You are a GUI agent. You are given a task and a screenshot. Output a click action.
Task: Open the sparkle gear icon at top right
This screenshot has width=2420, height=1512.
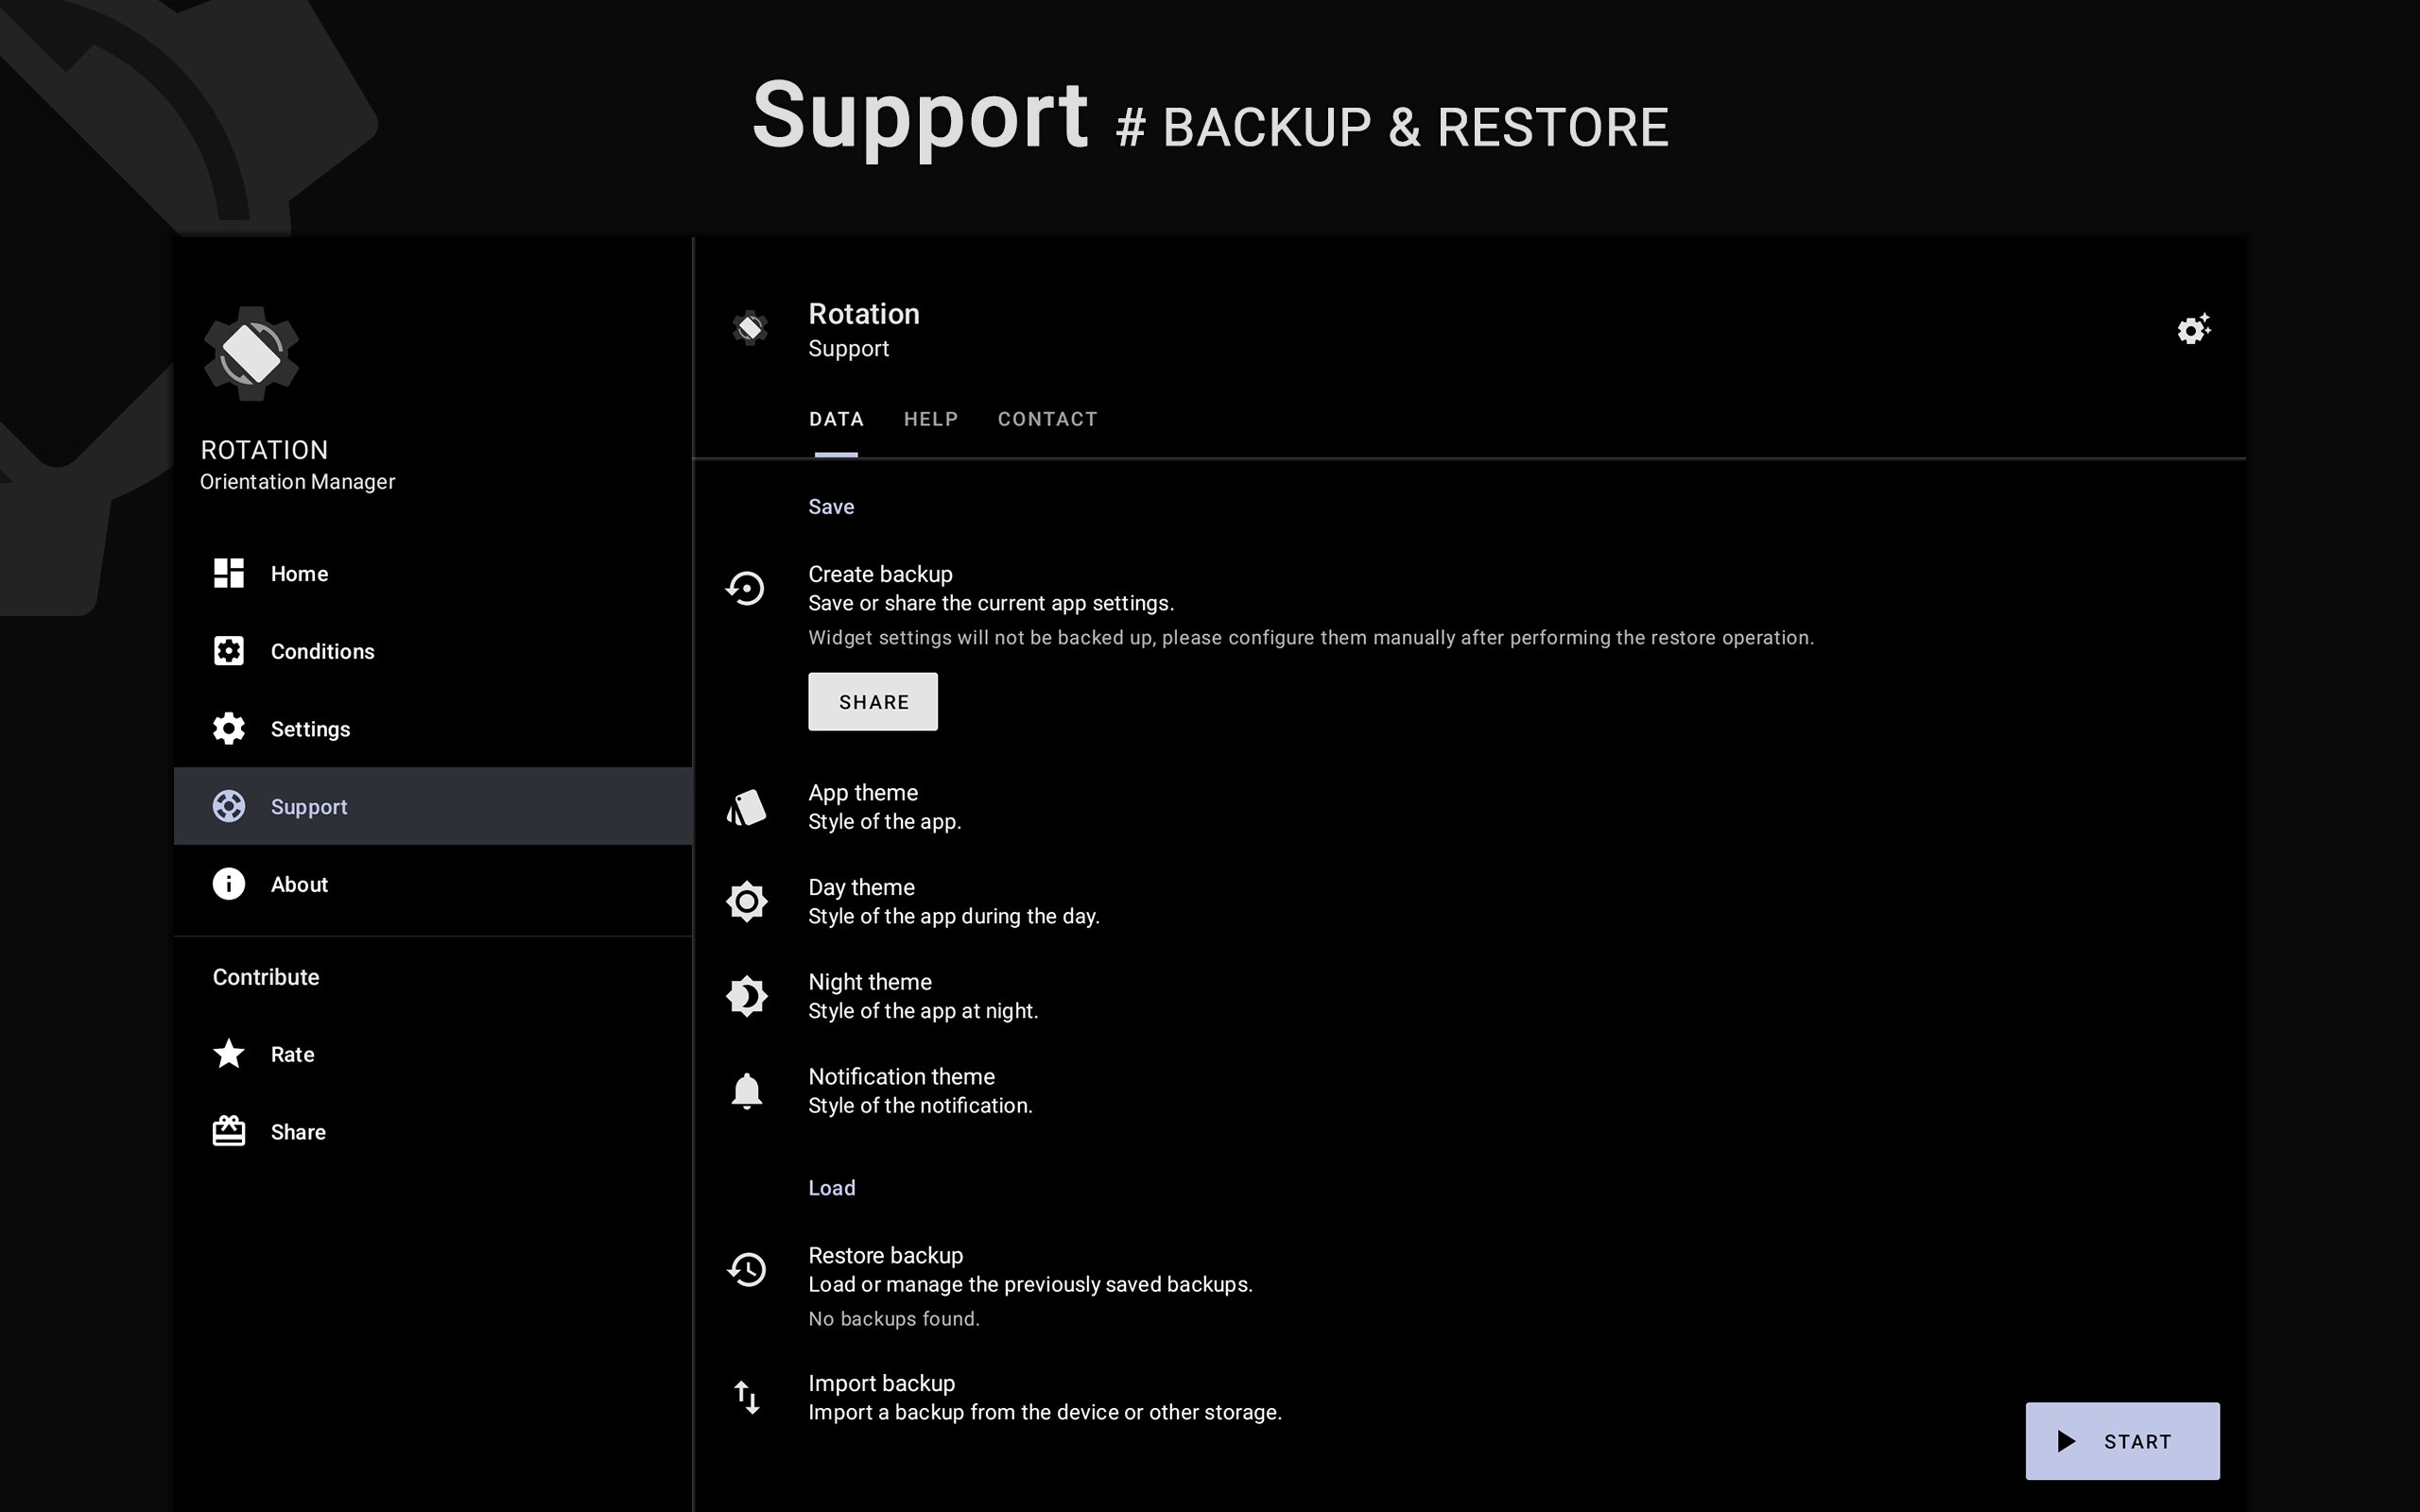tap(2194, 328)
